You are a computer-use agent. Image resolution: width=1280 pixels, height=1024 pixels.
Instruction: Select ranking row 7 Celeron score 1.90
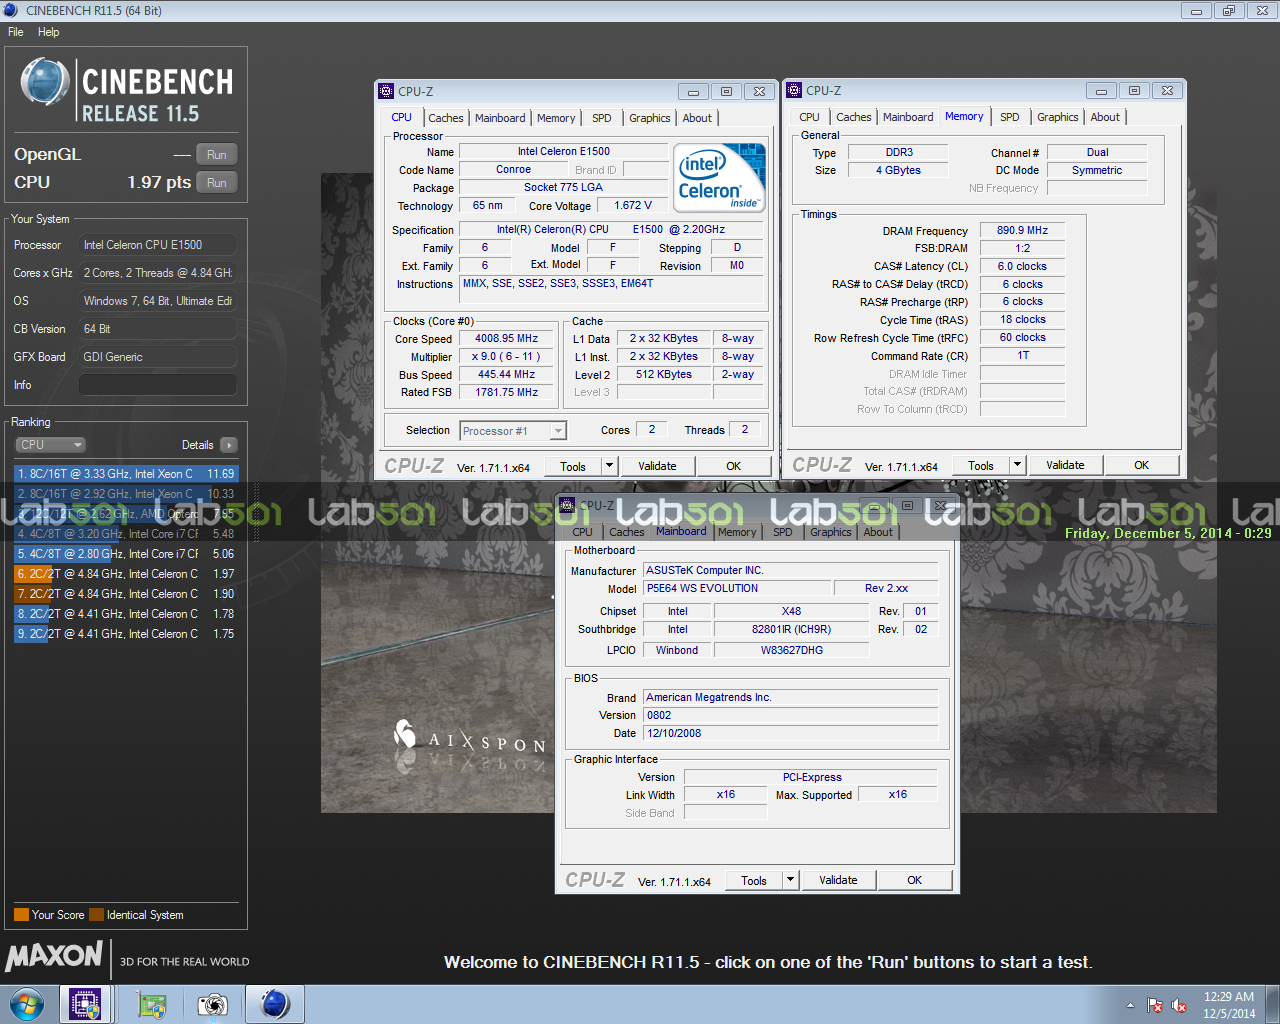[126, 594]
